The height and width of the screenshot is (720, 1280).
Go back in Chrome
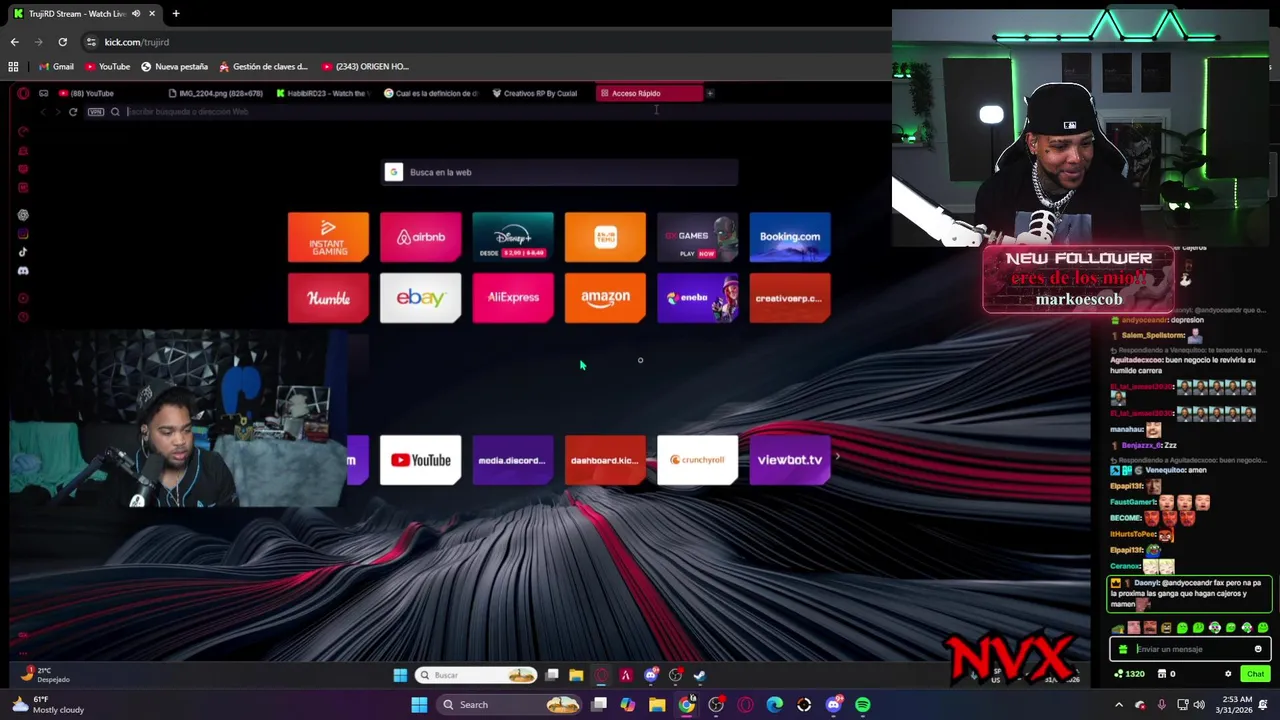click(x=14, y=42)
